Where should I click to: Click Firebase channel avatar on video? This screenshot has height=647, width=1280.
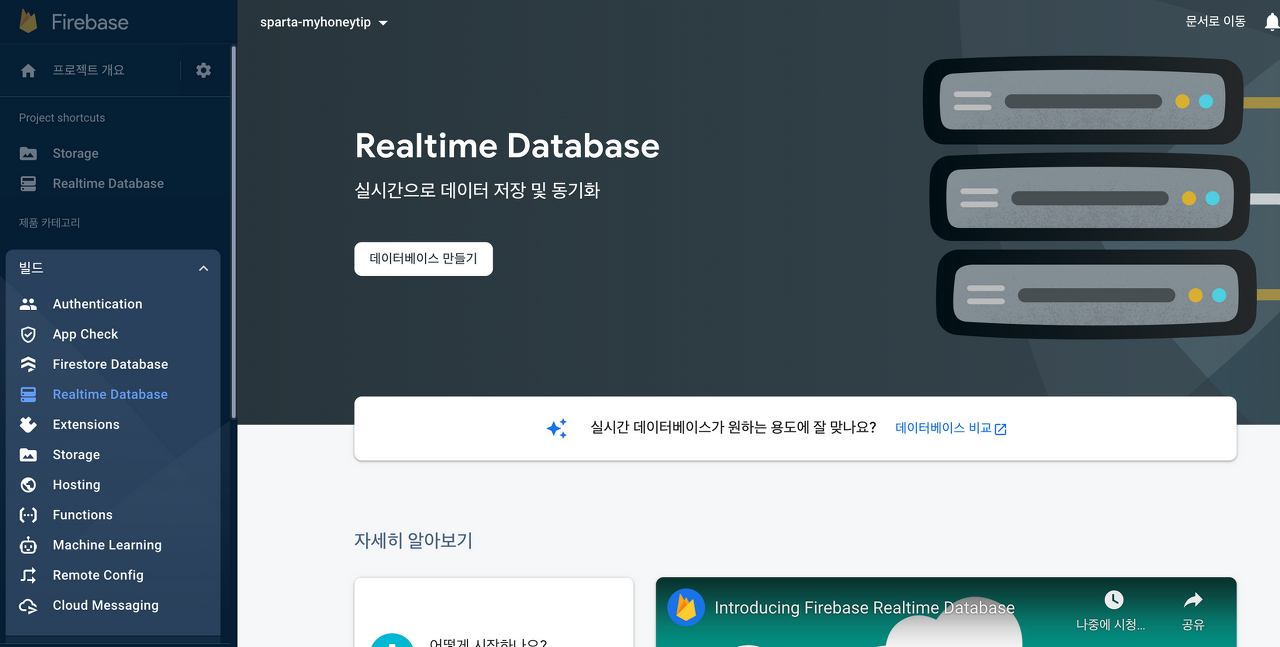(686, 607)
